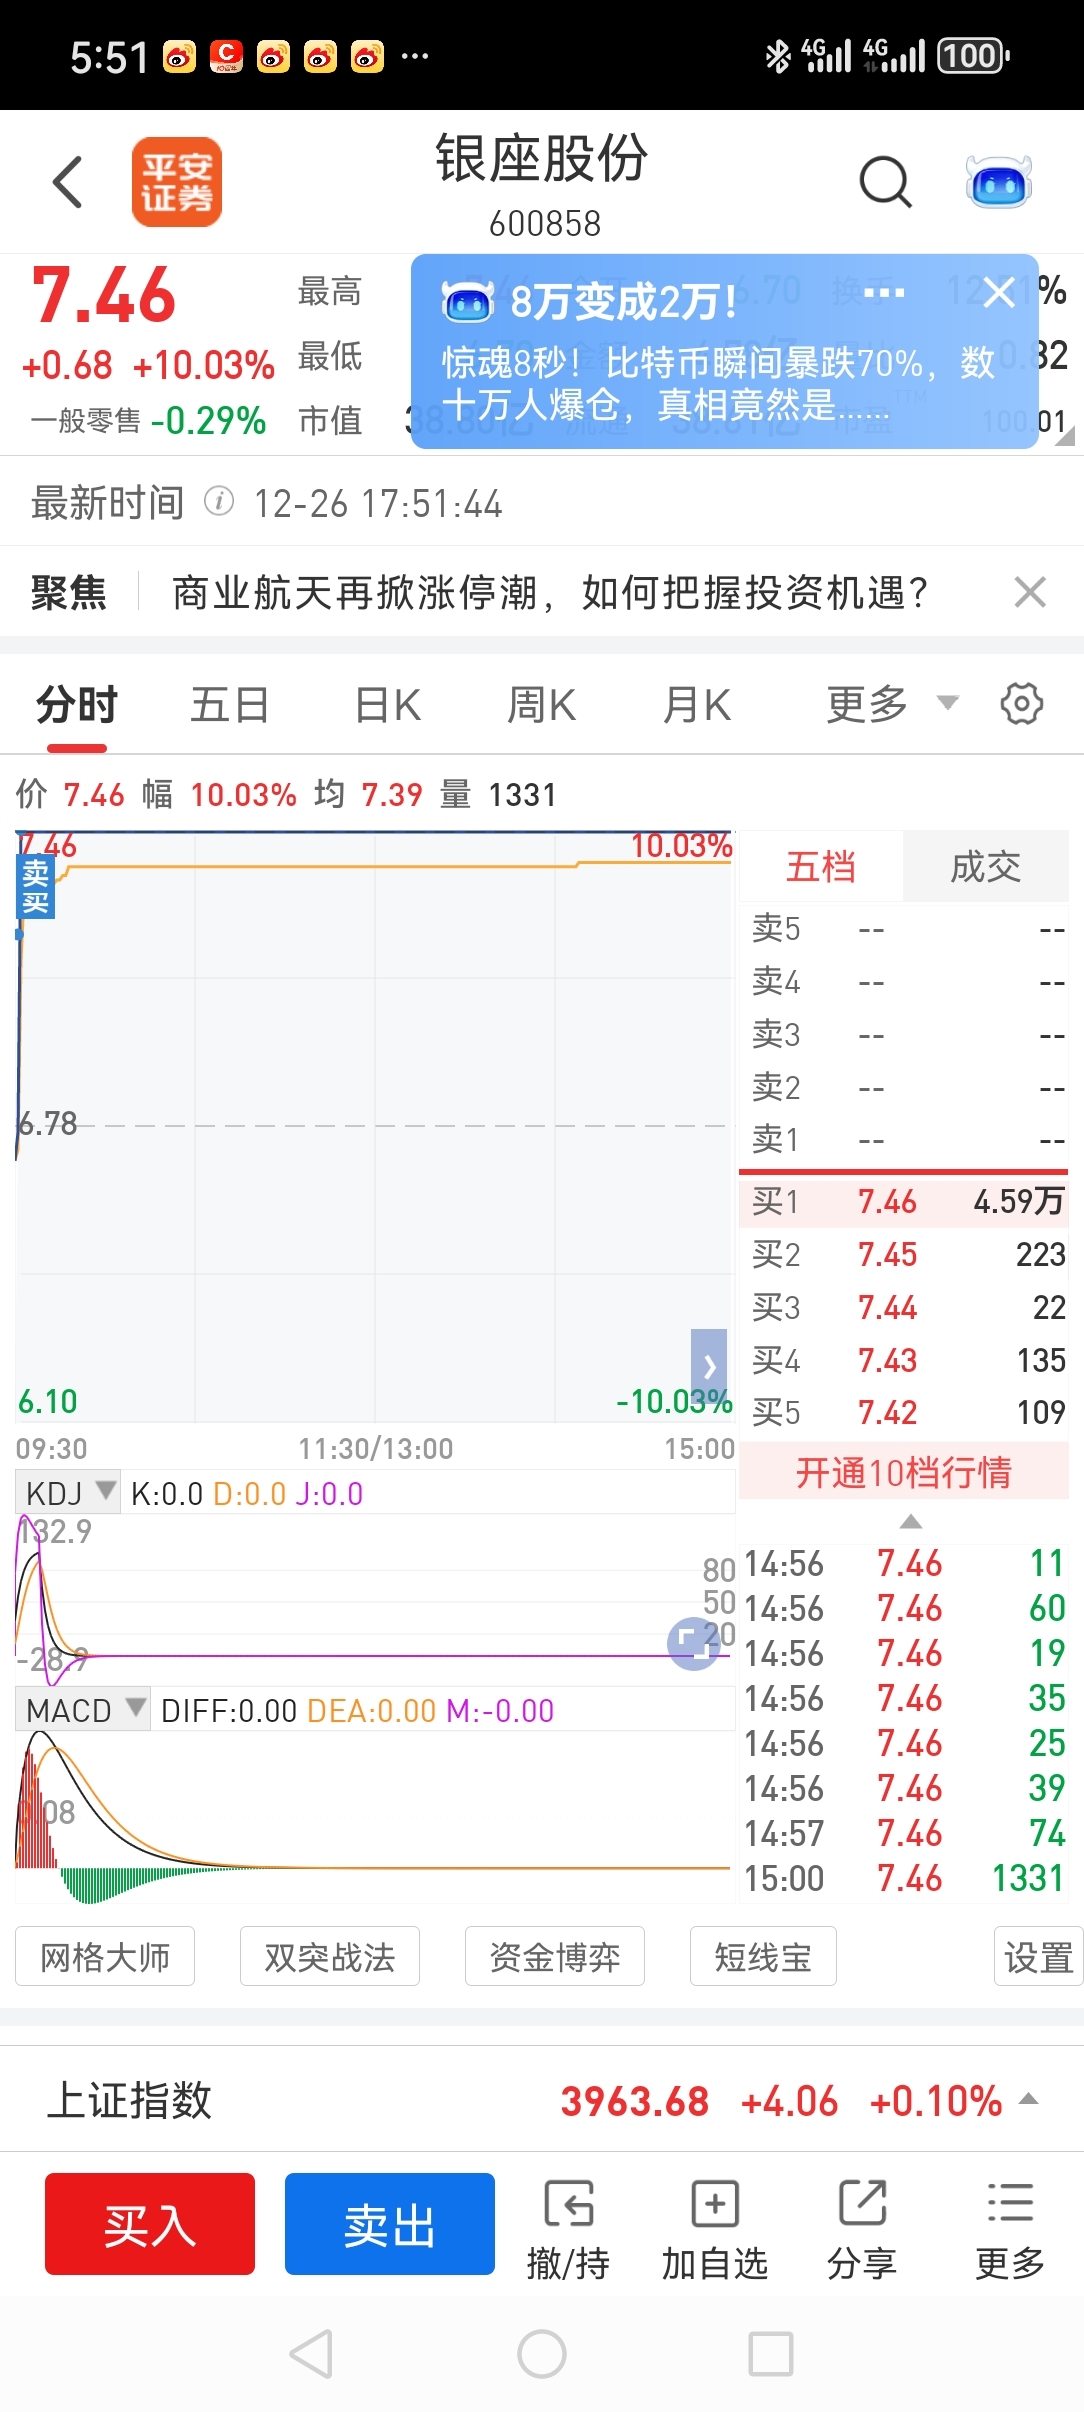Tap the blue 卖出 button
The width and height of the screenshot is (1084, 2412).
pos(390,2224)
